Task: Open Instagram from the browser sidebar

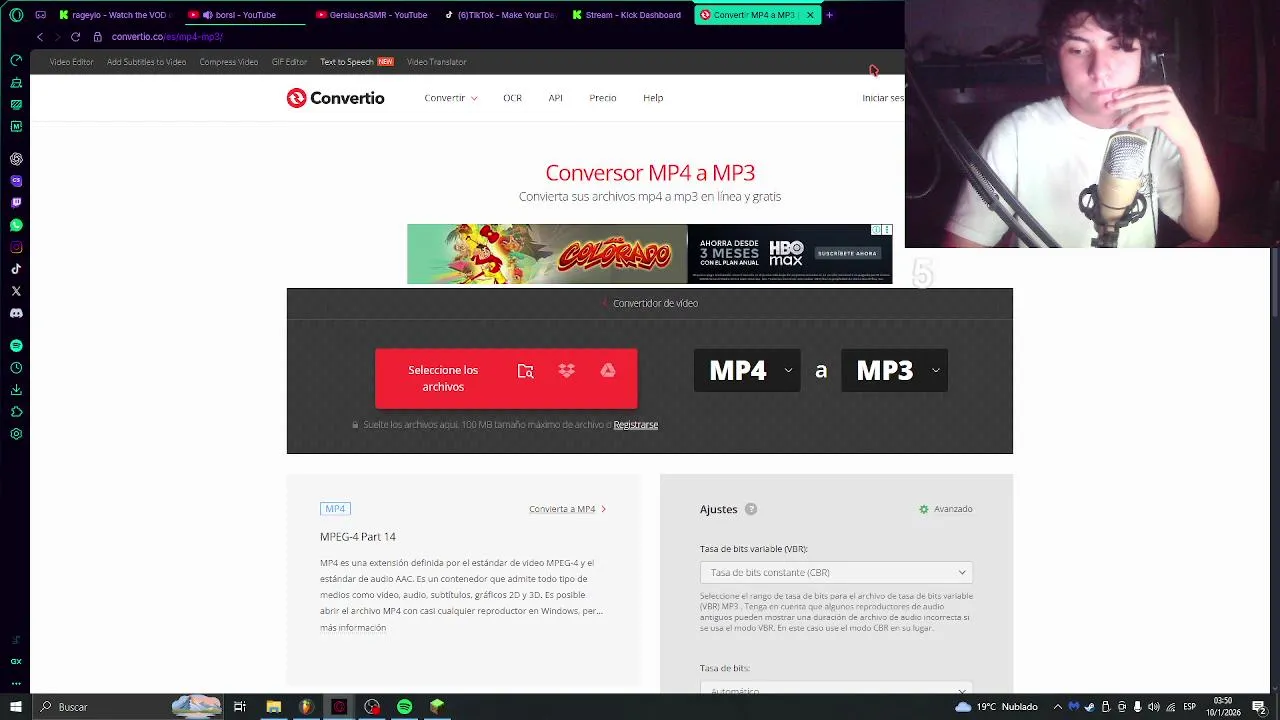Action: coord(16,247)
